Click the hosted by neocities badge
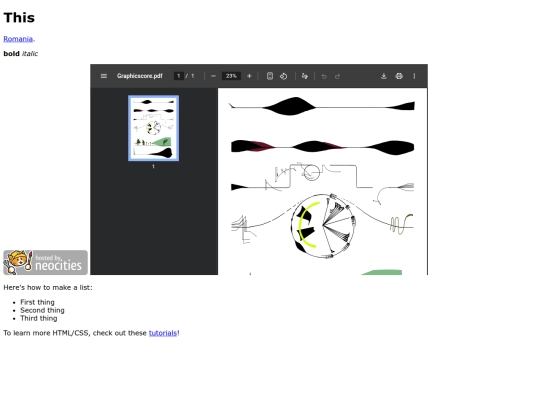The width and height of the screenshot is (540, 405). pyautogui.click(x=45, y=262)
